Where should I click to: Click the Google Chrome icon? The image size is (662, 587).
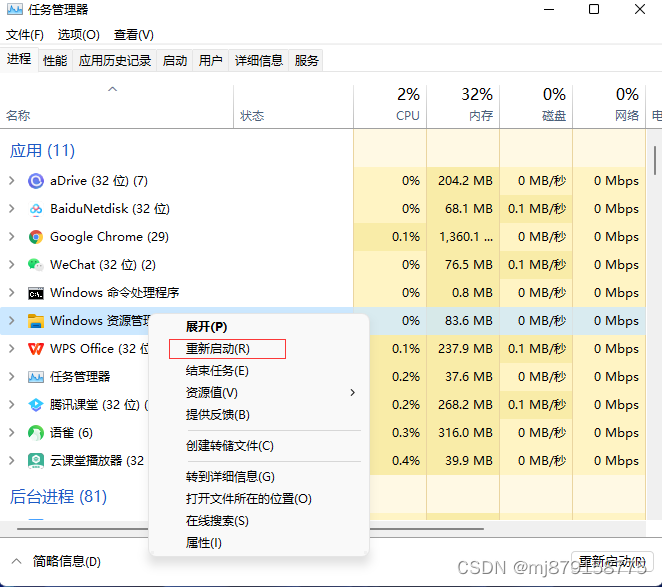click(36, 237)
